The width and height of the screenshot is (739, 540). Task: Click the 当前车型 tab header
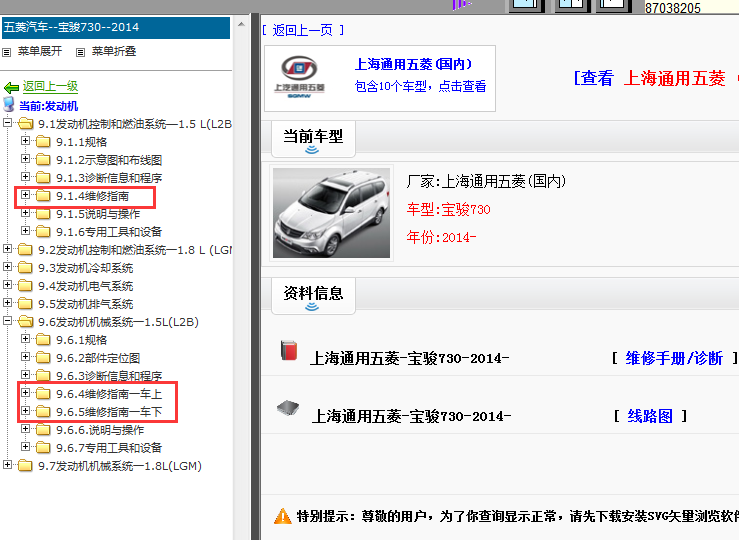coord(313,139)
